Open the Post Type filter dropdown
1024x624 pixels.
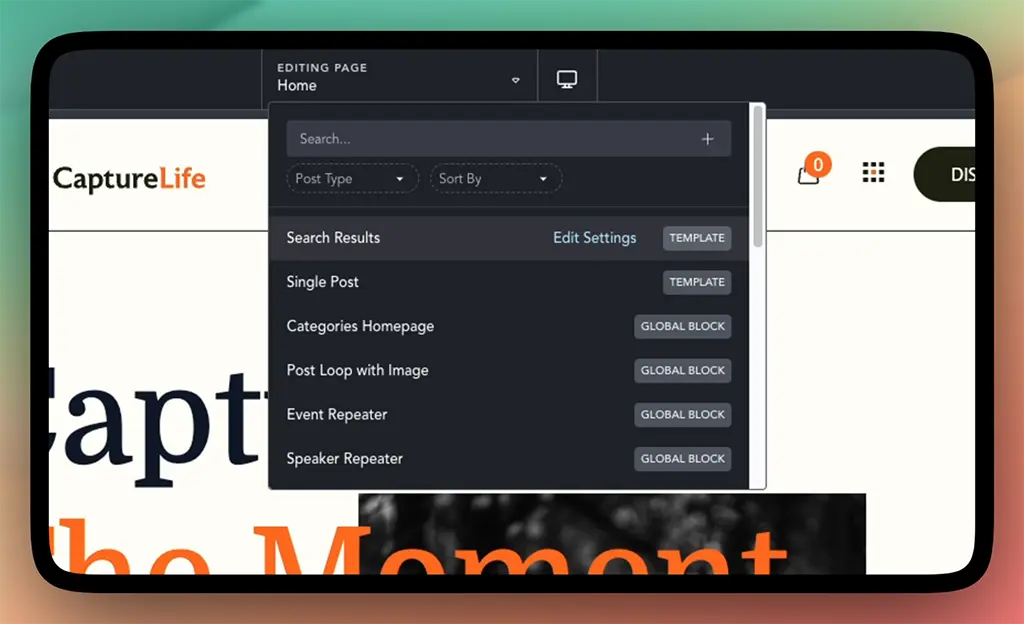[351, 178]
